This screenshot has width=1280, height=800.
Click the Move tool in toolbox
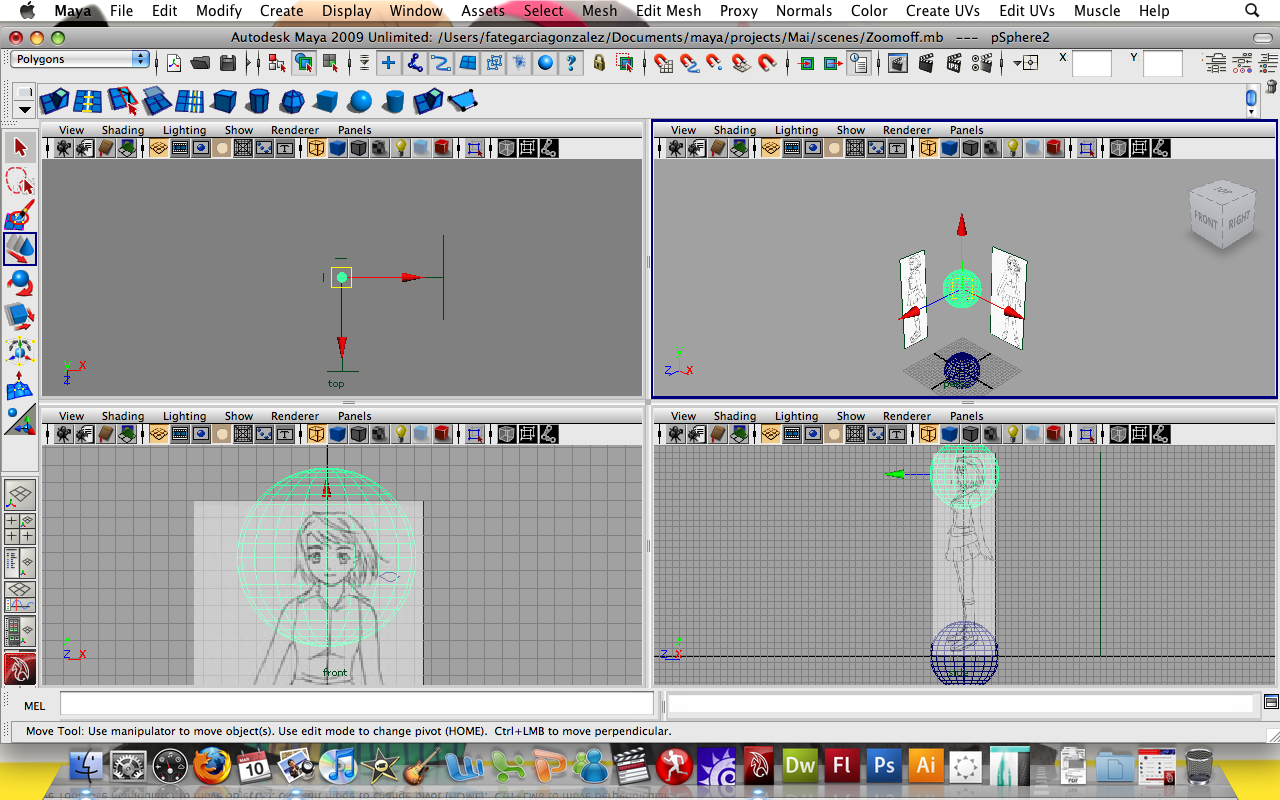pyautogui.click(x=20, y=249)
